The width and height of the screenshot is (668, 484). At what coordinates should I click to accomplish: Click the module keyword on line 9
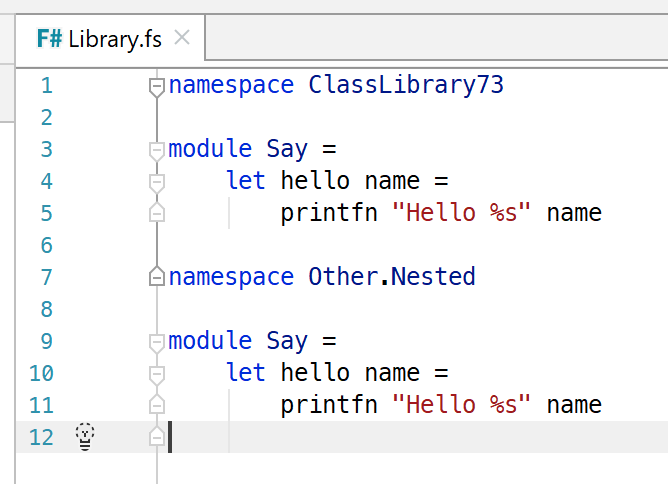coord(210,340)
